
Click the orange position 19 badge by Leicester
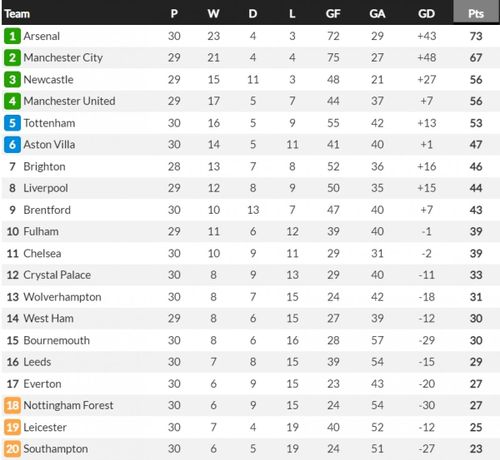point(12,427)
